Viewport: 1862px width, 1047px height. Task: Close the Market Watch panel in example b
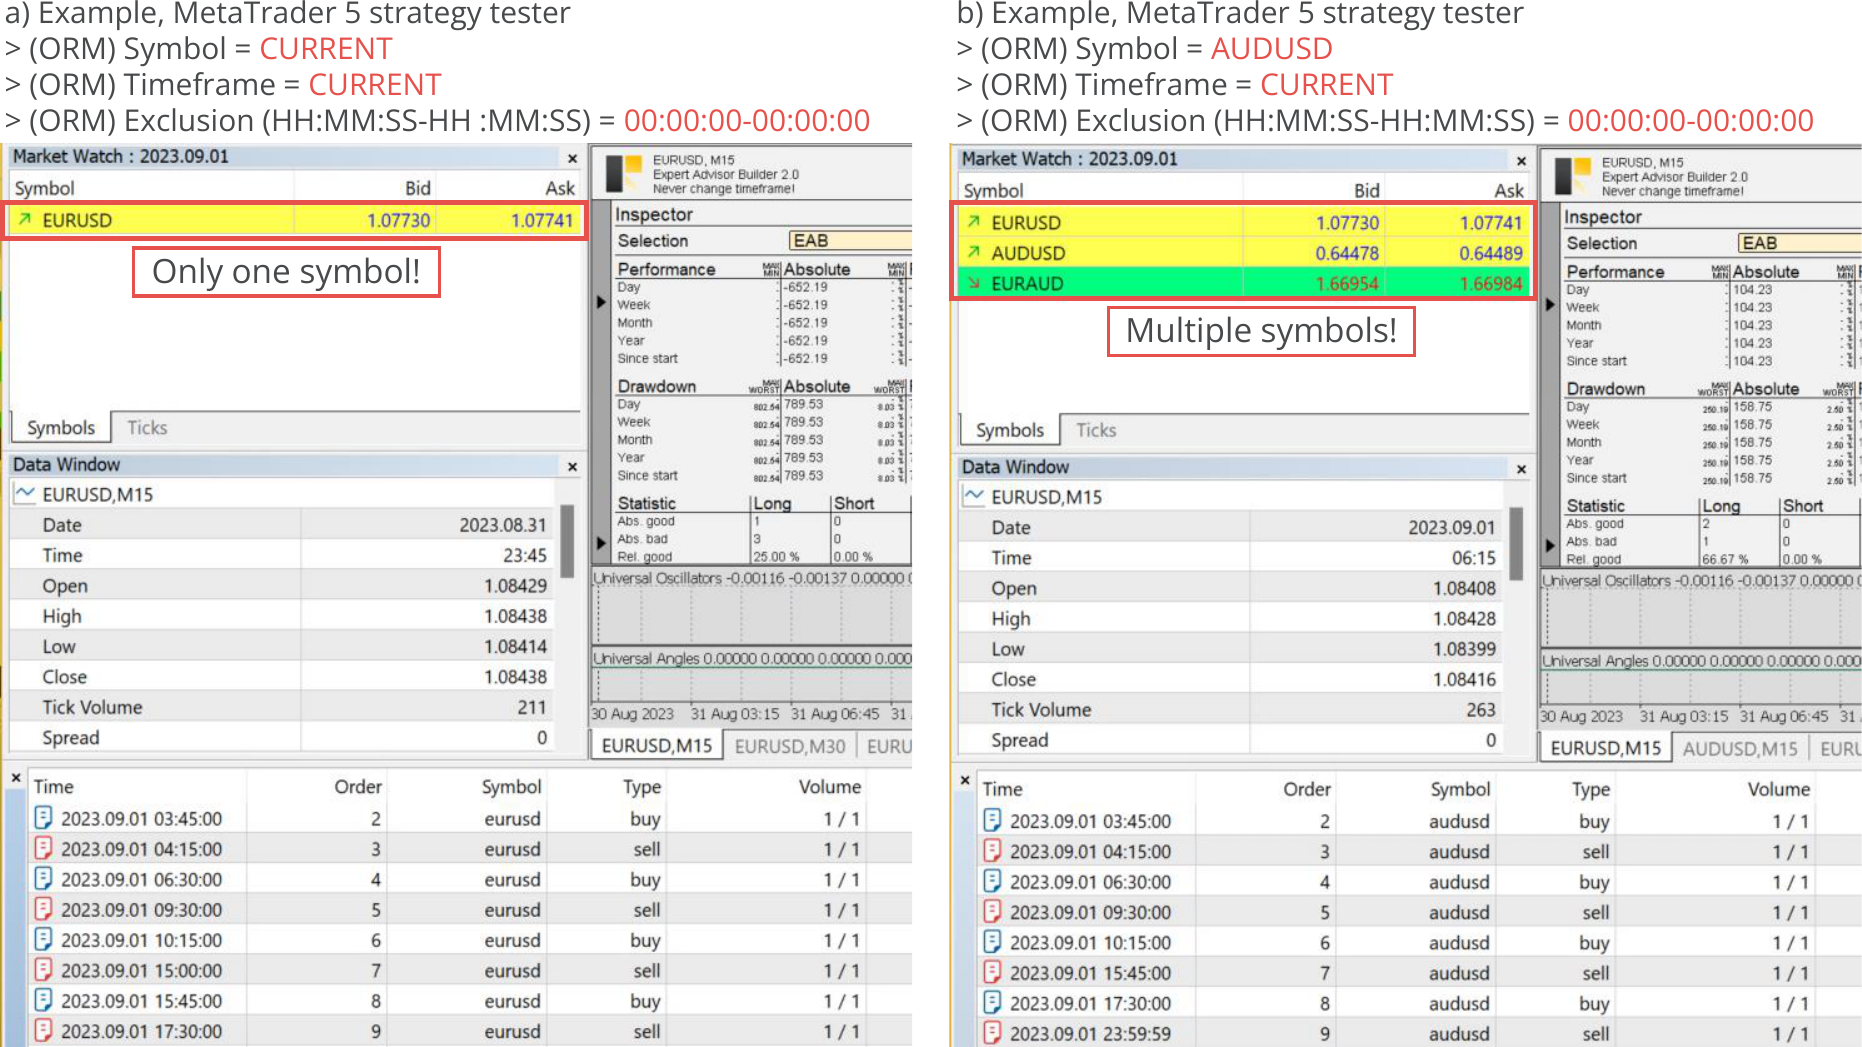[1521, 161]
